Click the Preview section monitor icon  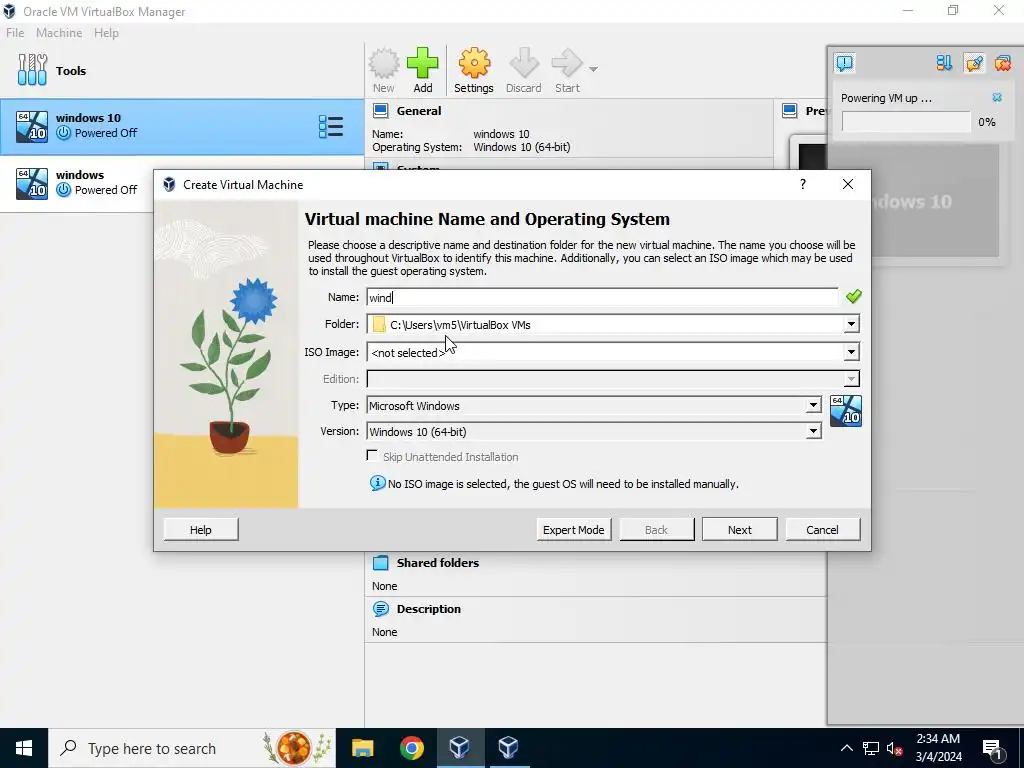point(790,110)
